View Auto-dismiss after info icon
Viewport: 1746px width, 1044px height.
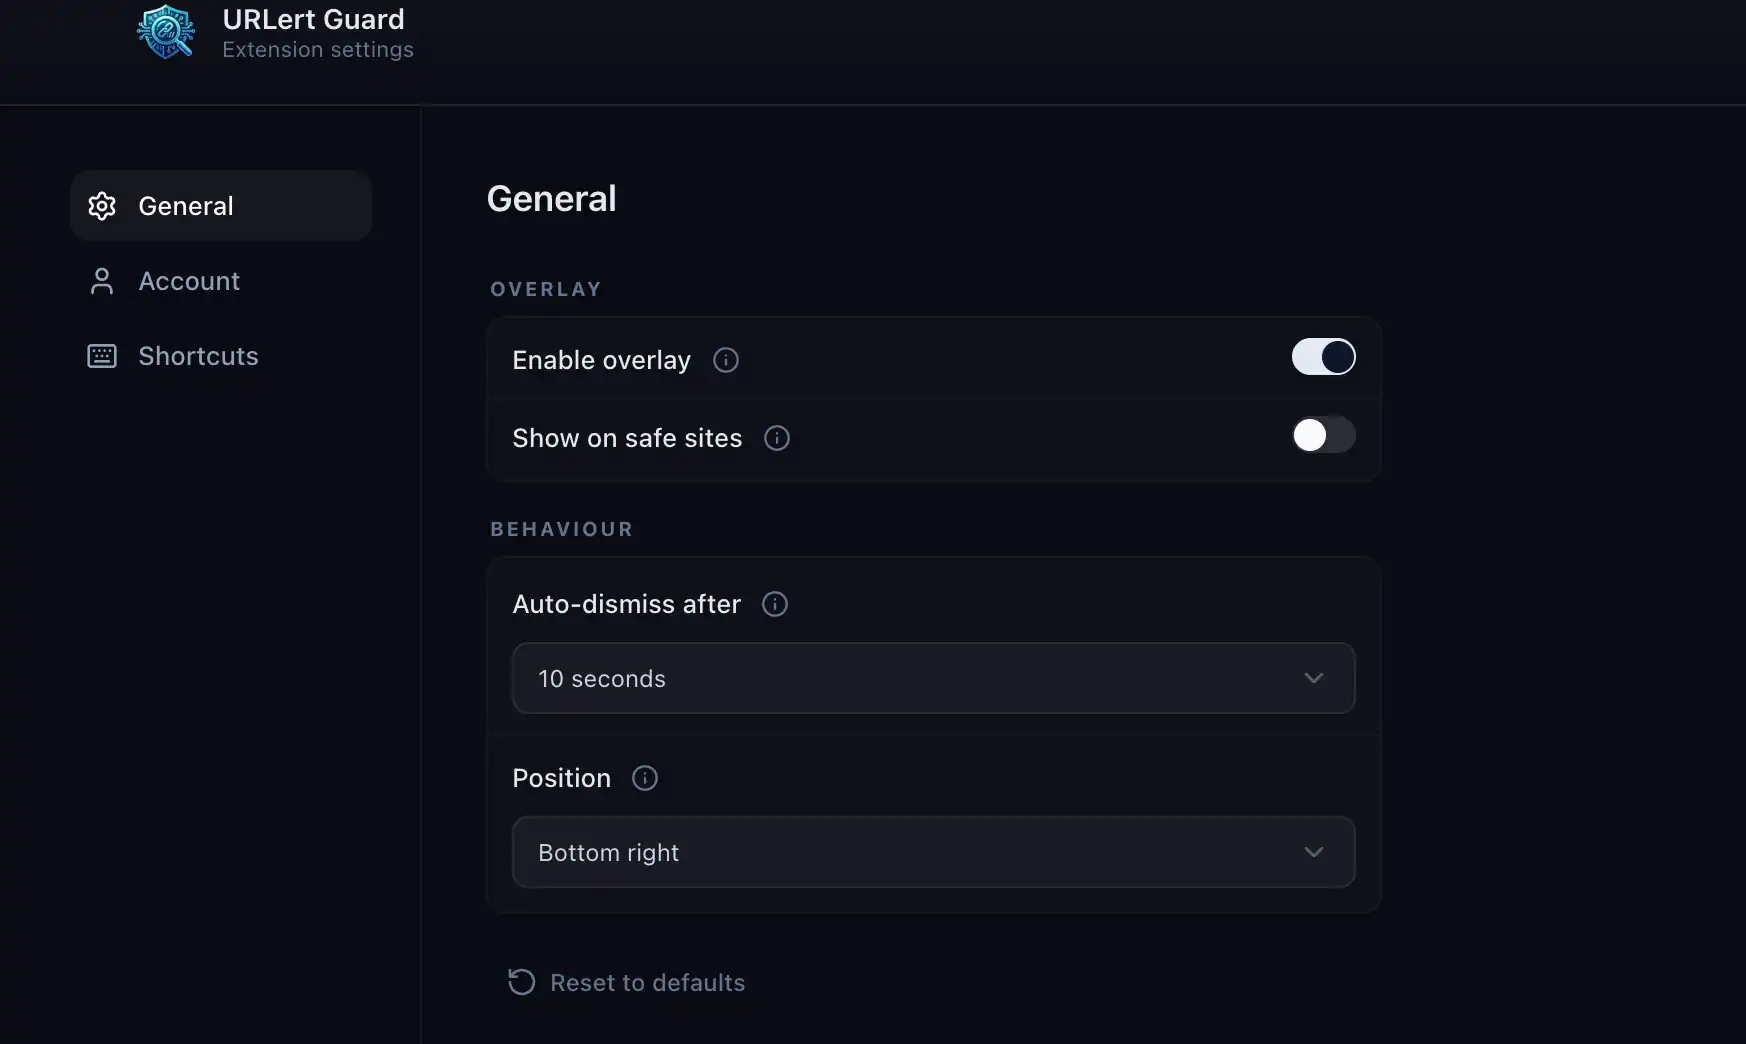[775, 604]
